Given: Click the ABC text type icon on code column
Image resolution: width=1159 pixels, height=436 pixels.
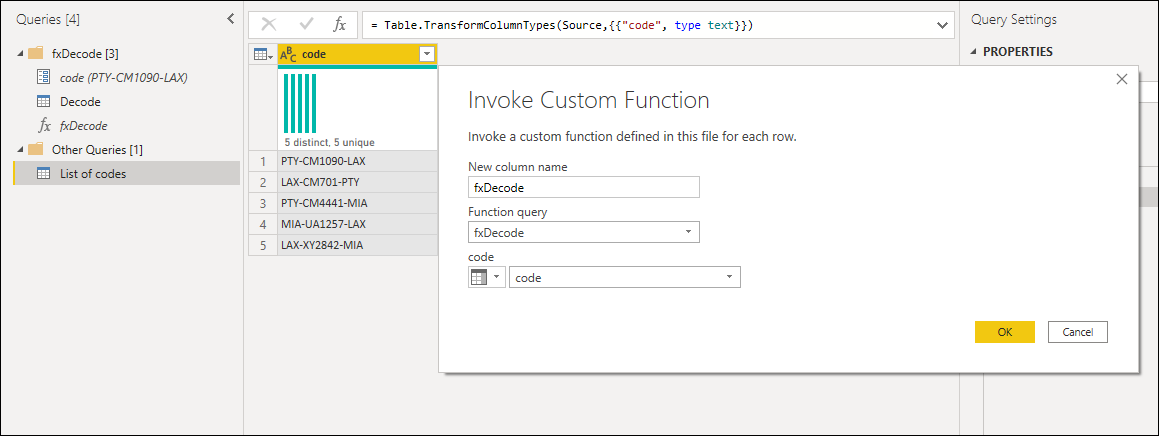Looking at the screenshot, I should [x=288, y=55].
